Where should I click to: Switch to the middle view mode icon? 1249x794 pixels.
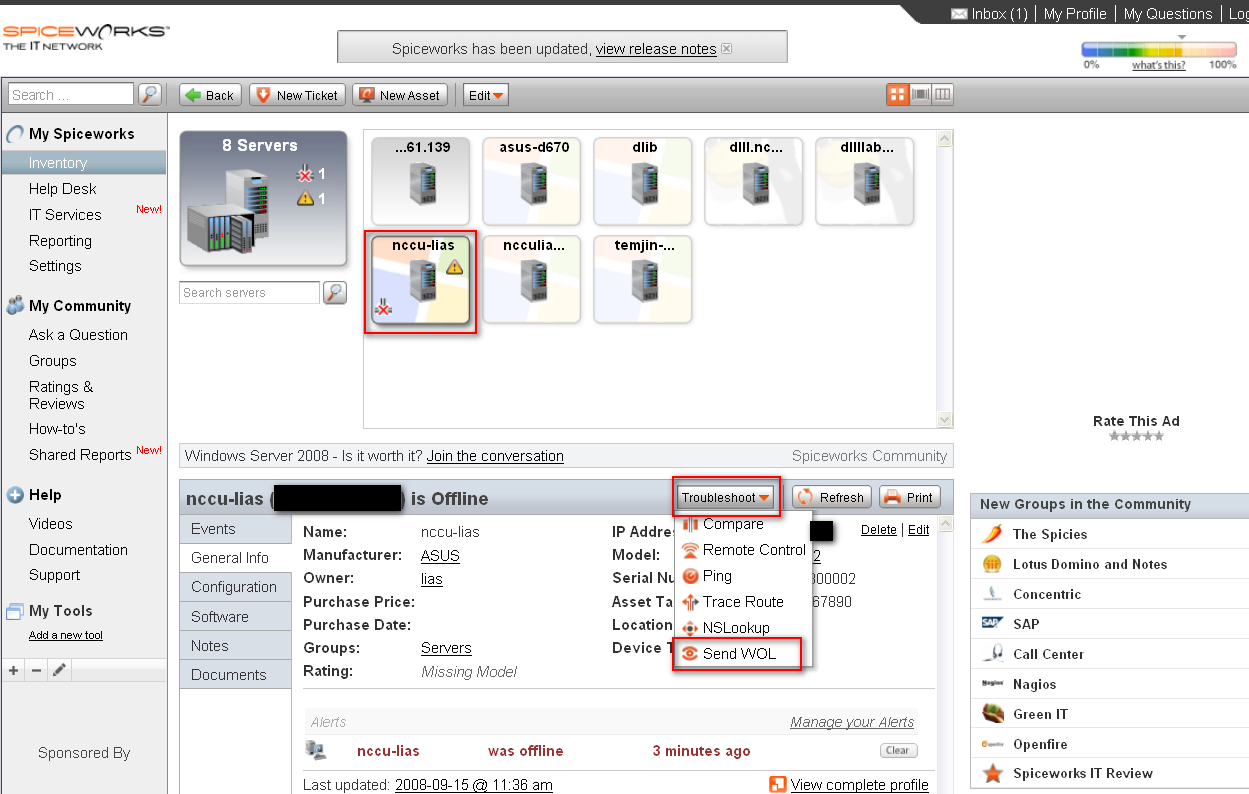(x=920, y=95)
